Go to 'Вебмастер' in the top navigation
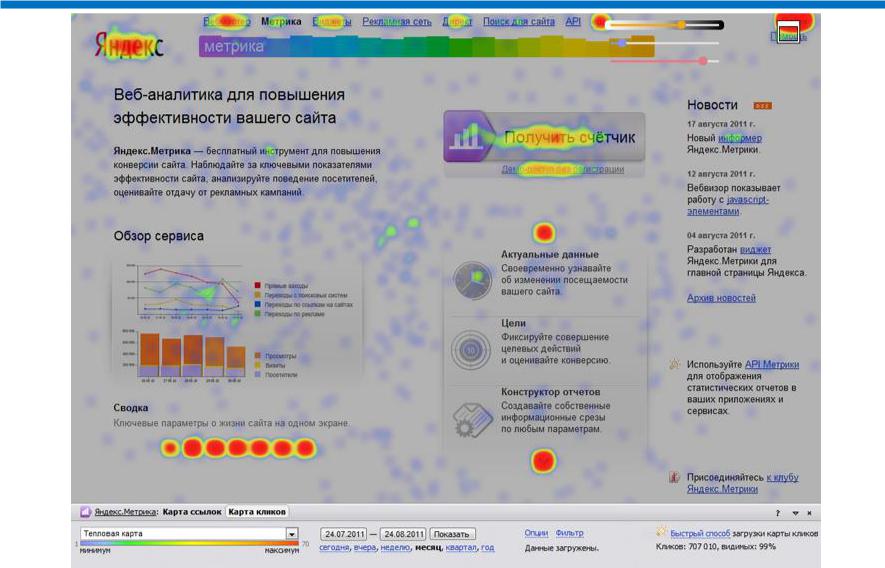The width and height of the screenshot is (885, 568). 227,21
